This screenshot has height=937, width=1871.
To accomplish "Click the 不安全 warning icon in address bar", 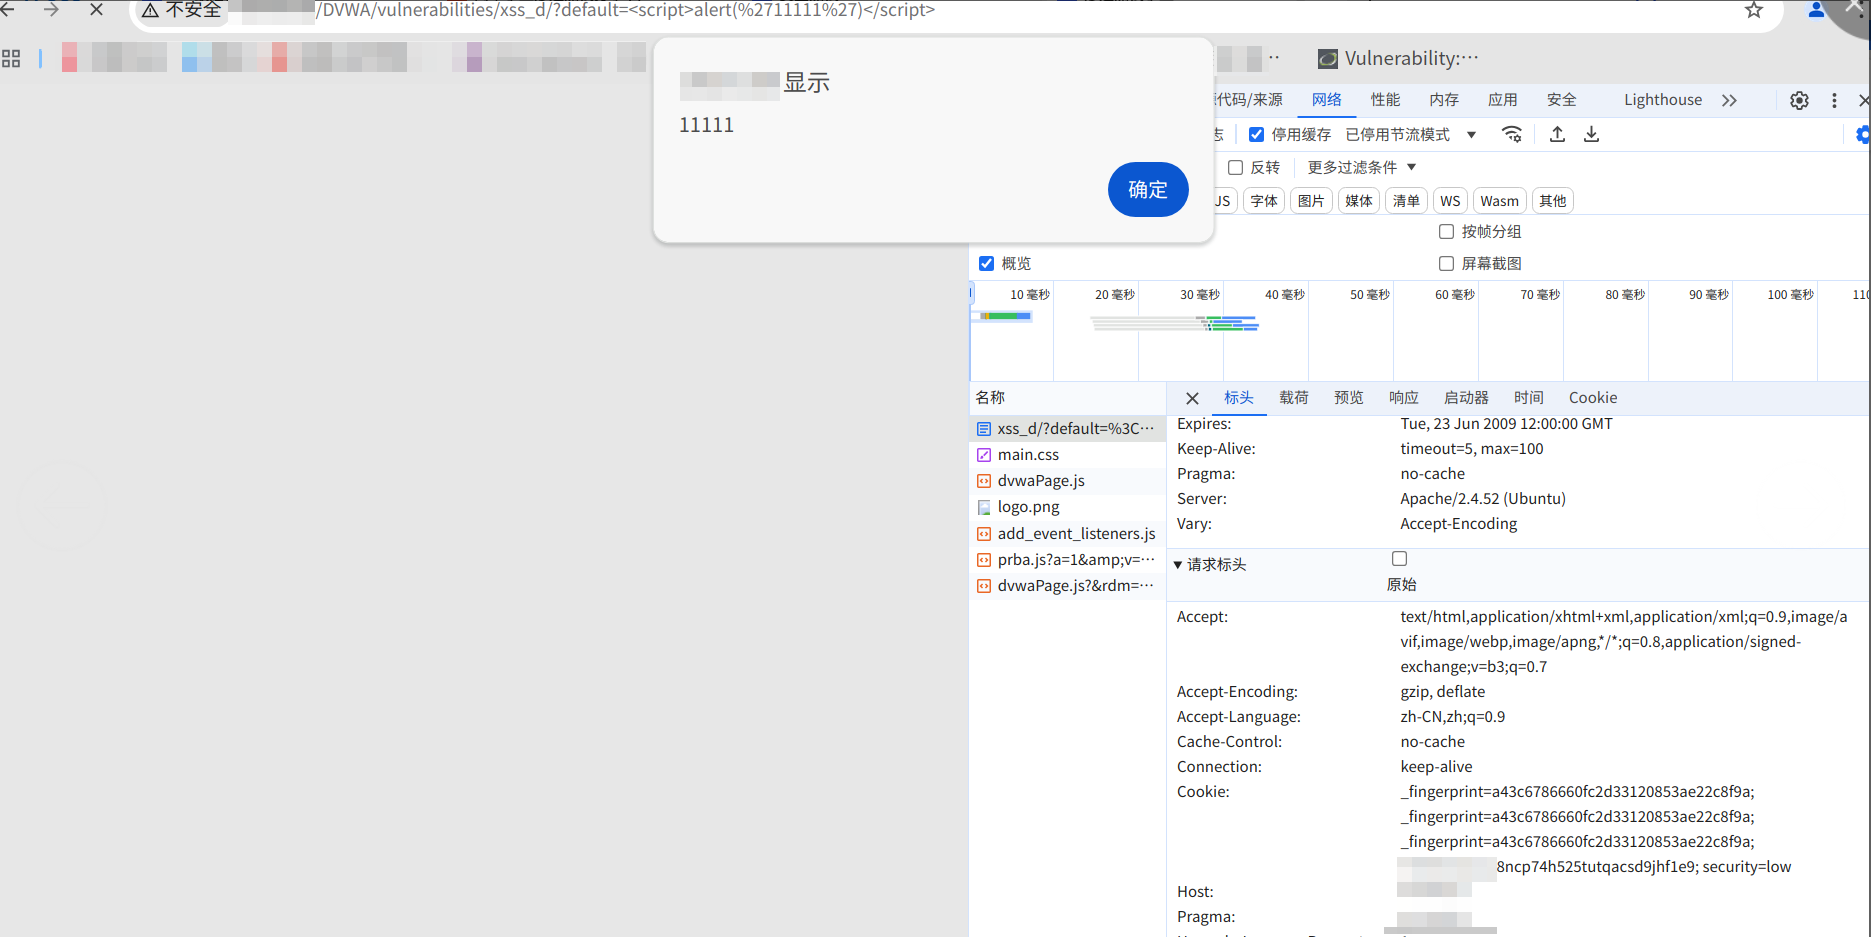I will (x=150, y=11).
